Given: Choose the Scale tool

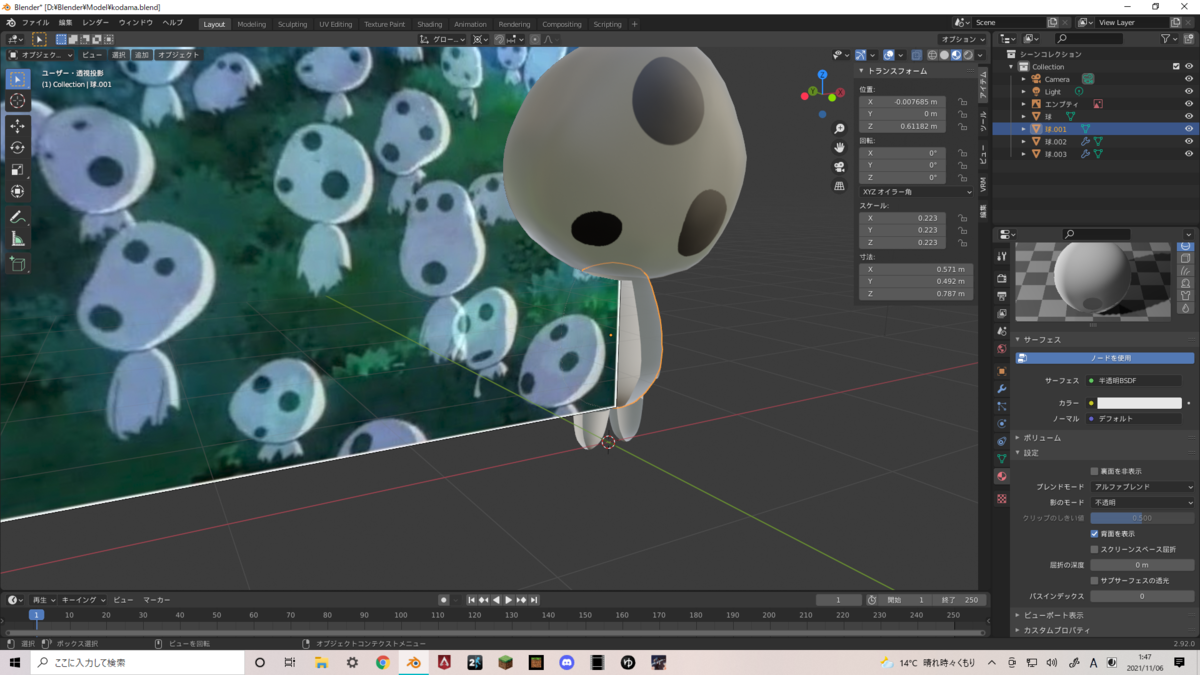Looking at the screenshot, I should click(x=18, y=170).
